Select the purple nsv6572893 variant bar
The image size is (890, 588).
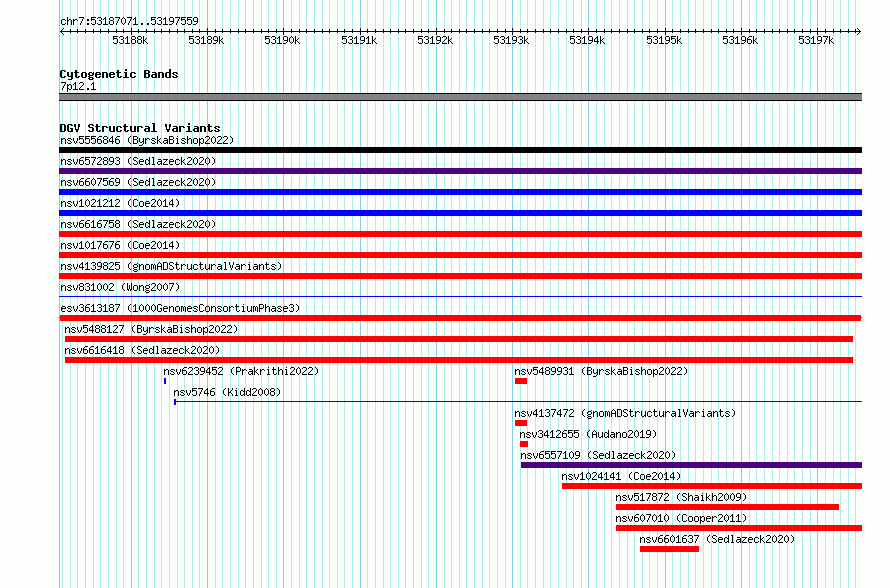pos(460,171)
